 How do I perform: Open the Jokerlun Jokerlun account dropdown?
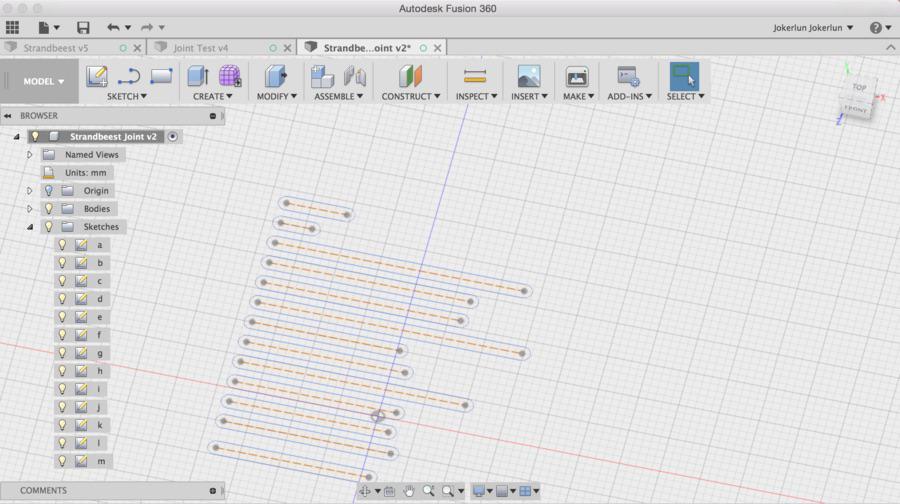pos(813,28)
